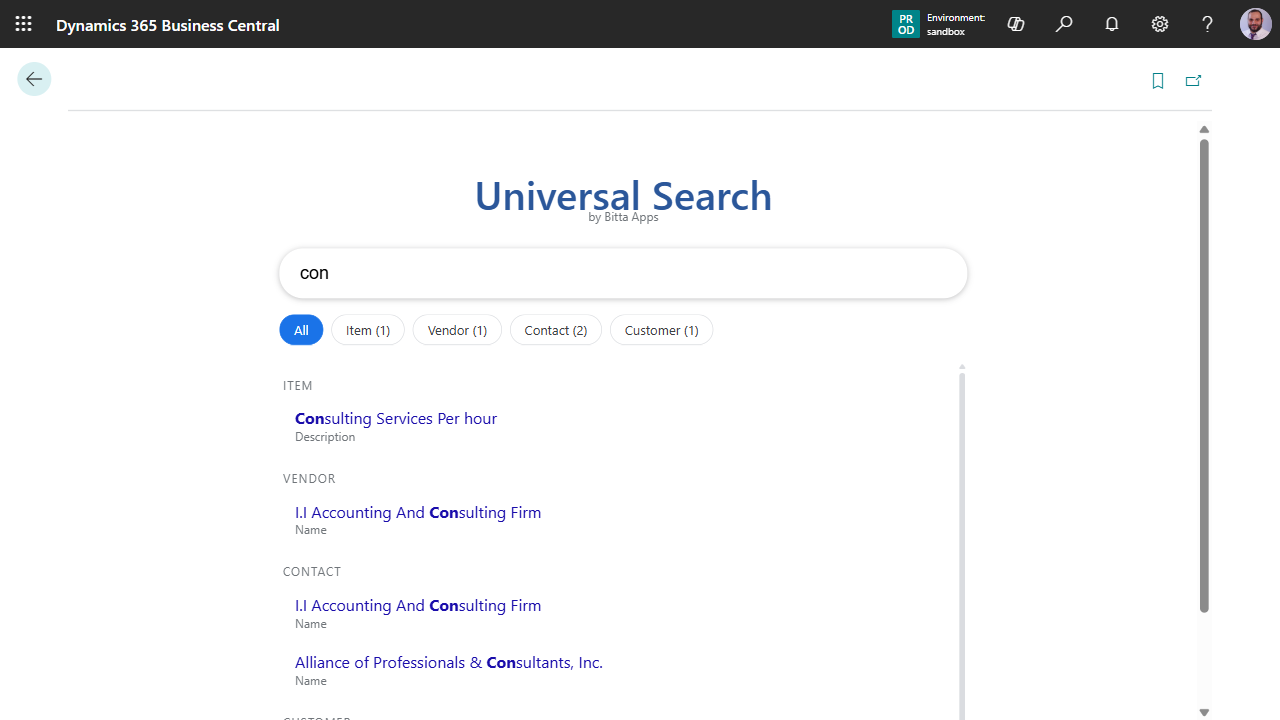Open Consulting Services Per hour item
This screenshot has height=720, width=1280.
pos(396,419)
